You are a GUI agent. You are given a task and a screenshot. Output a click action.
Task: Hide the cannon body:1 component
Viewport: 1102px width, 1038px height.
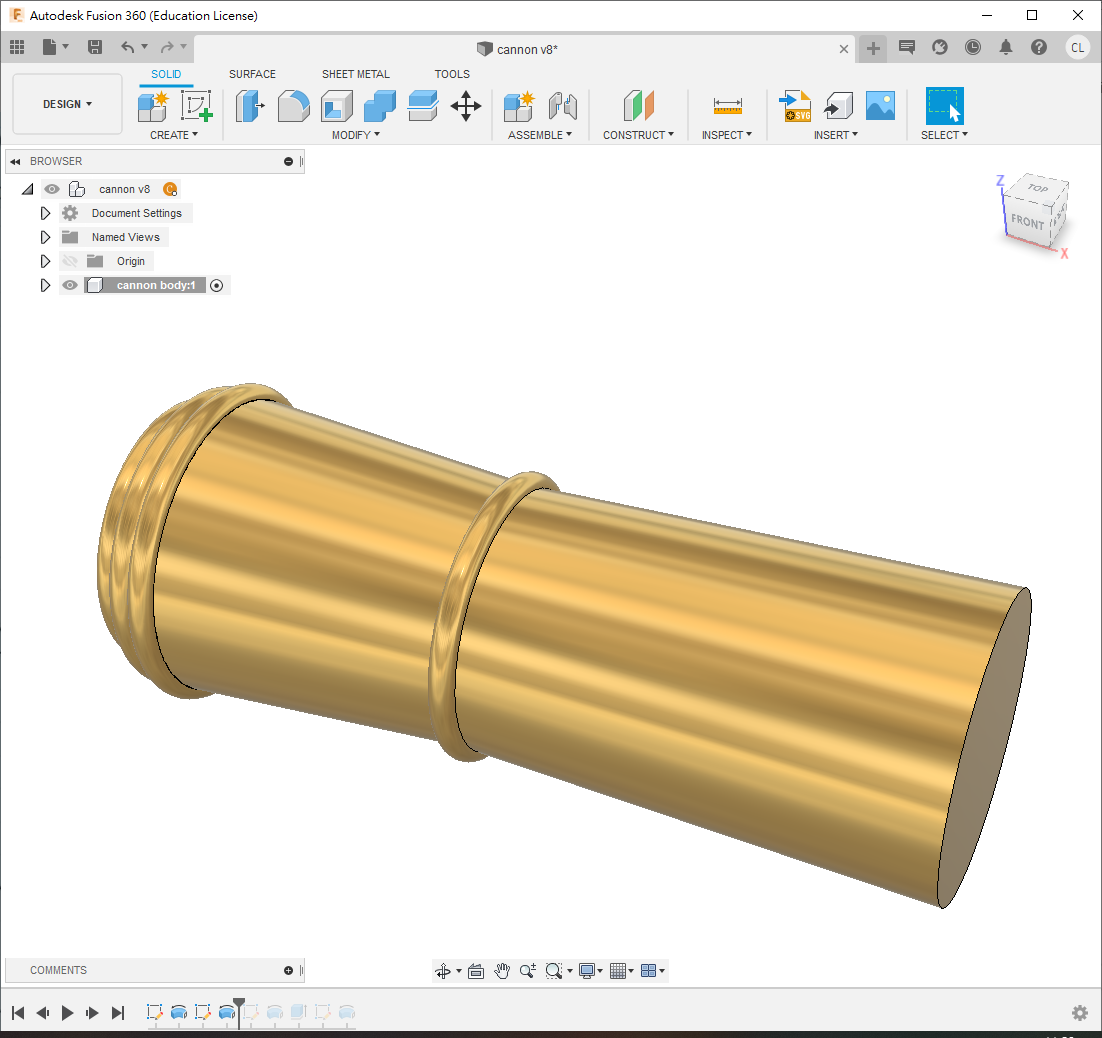pos(70,285)
